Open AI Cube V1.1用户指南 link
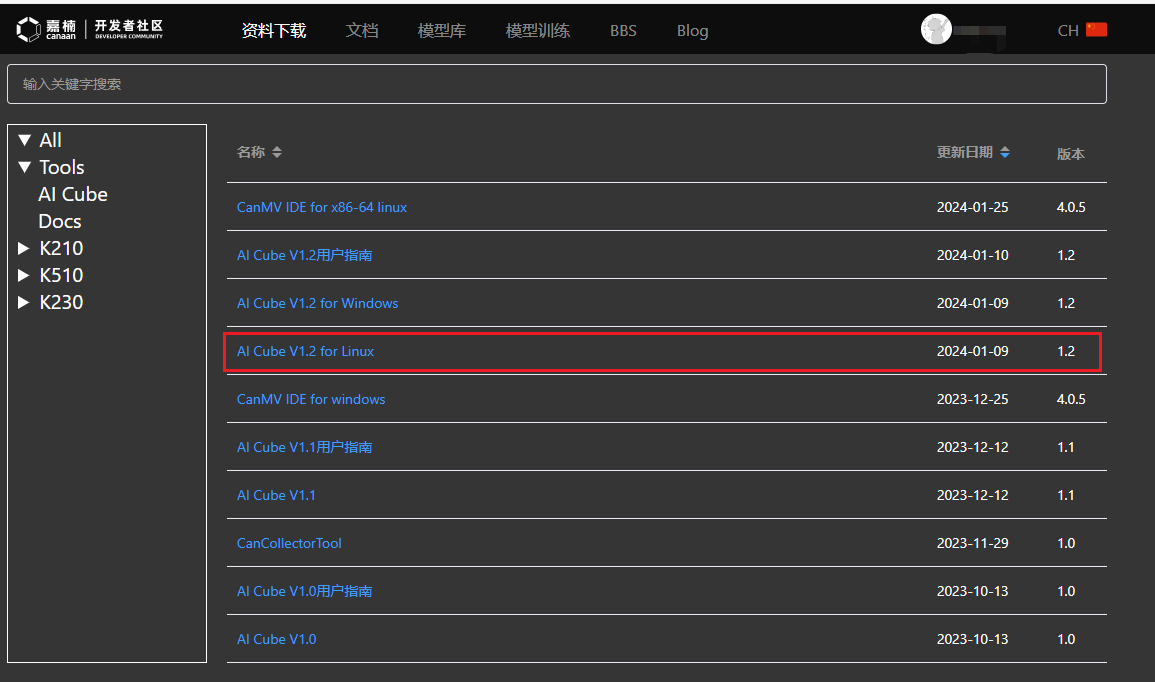 (x=304, y=447)
